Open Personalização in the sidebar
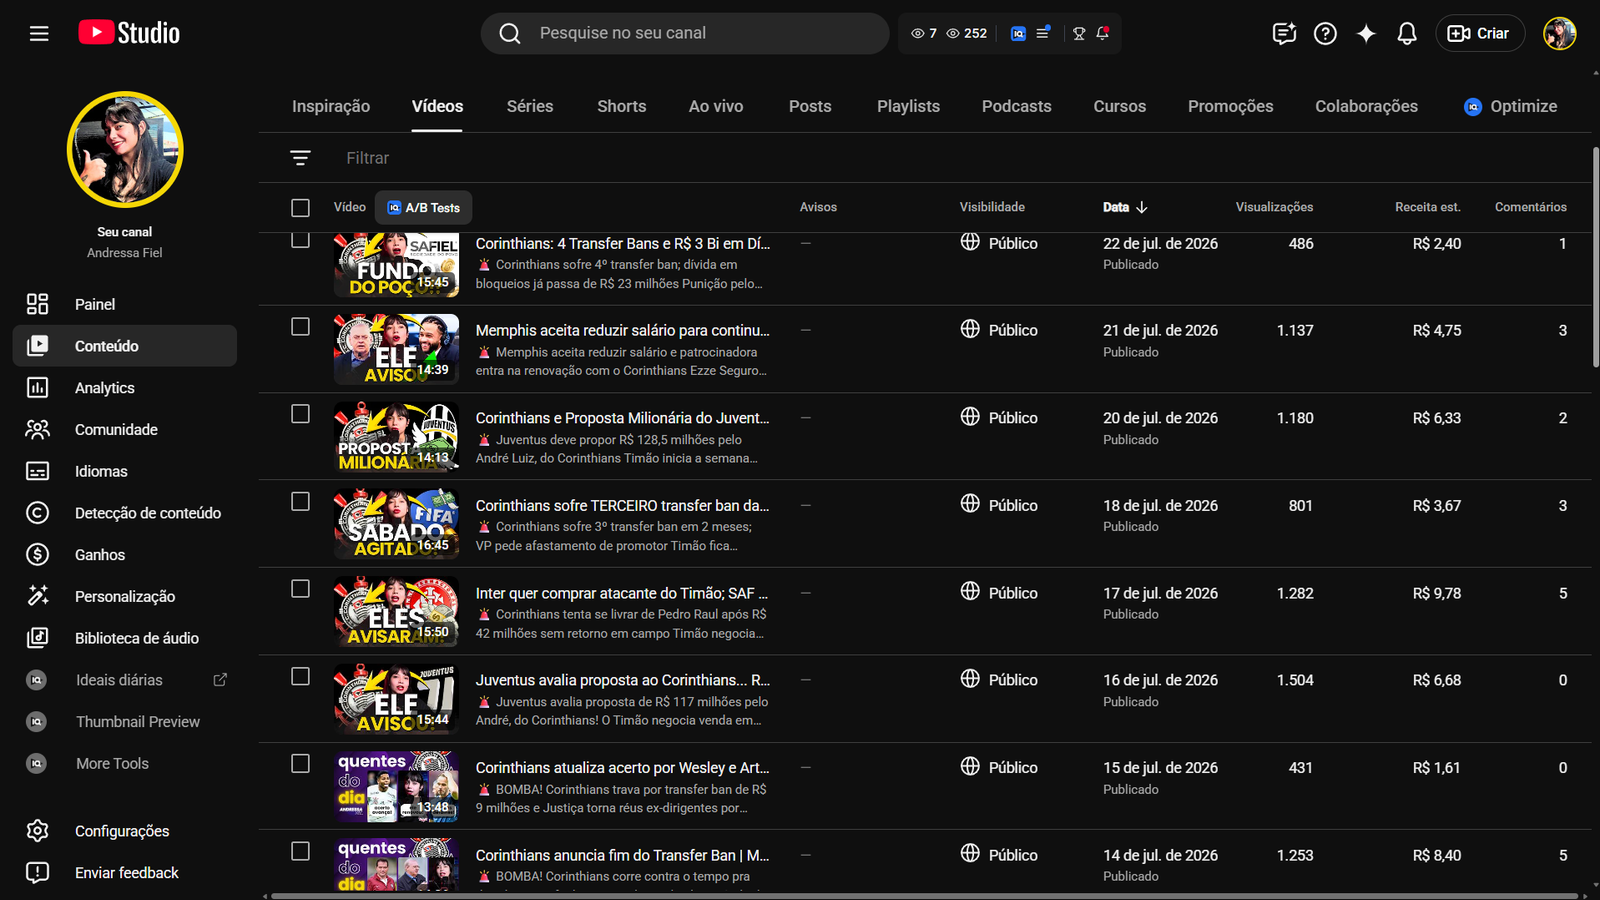Image resolution: width=1600 pixels, height=900 pixels. (x=125, y=596)
